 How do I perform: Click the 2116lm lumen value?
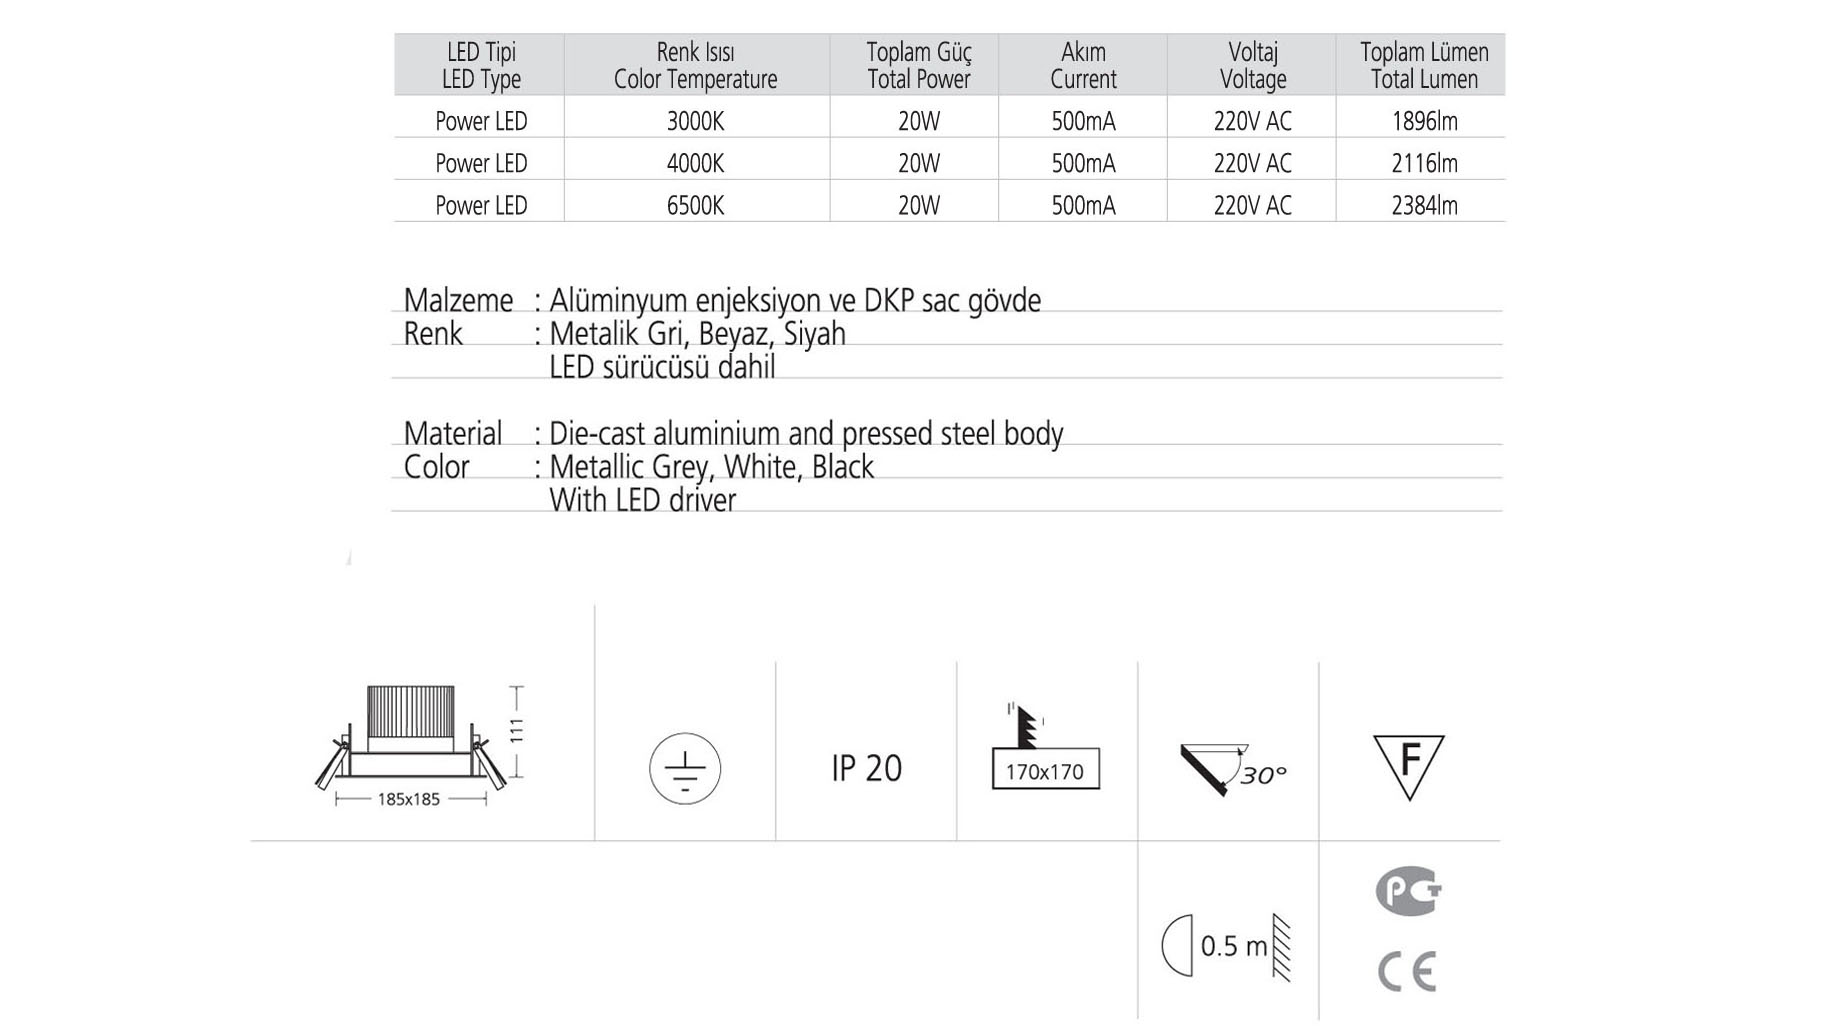click(1424, 163)
